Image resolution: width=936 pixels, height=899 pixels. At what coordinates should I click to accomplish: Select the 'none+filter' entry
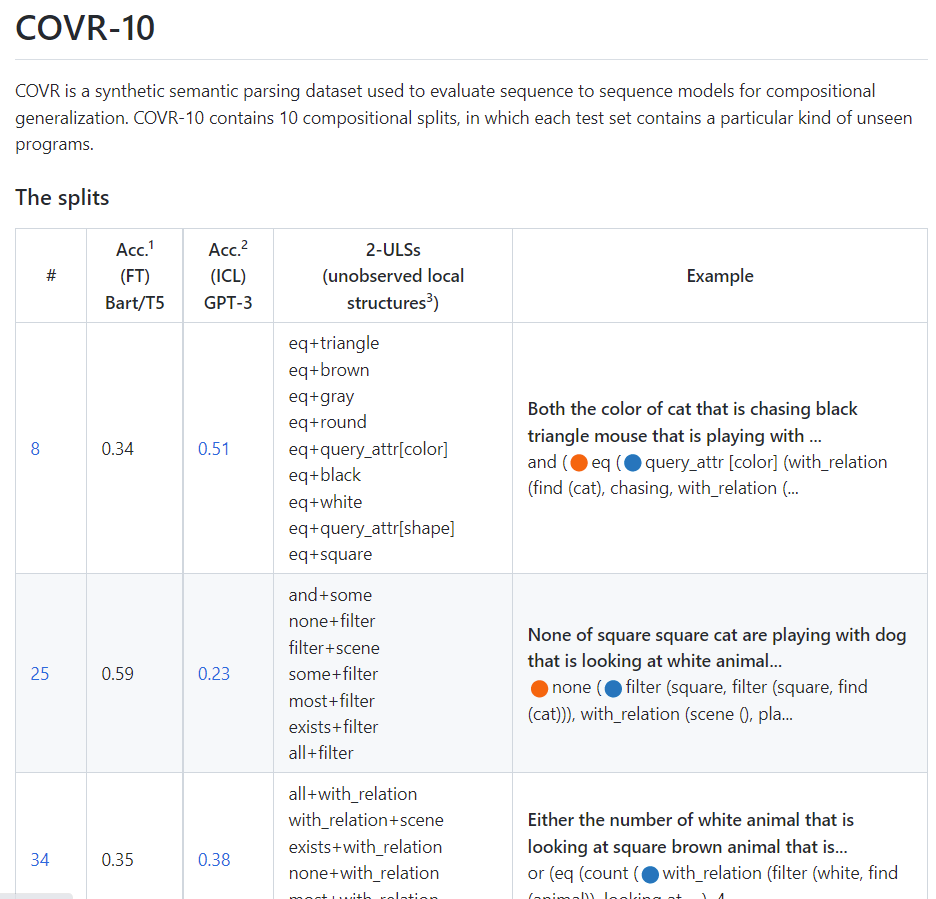[x=332, y=621]
